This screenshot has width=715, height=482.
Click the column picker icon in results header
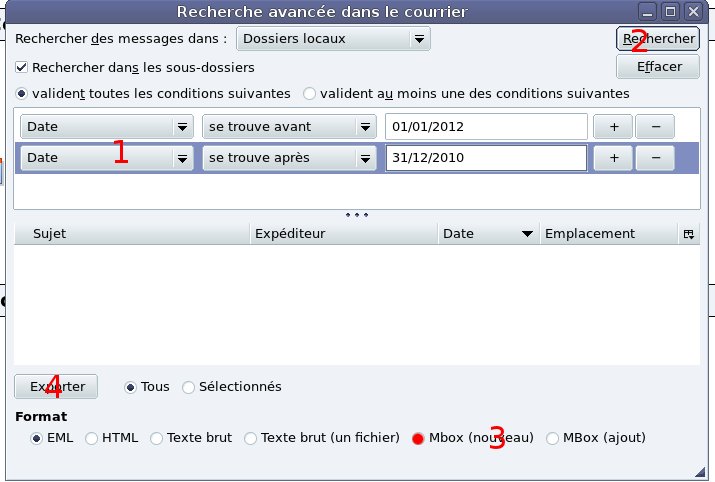click(688, 234)
